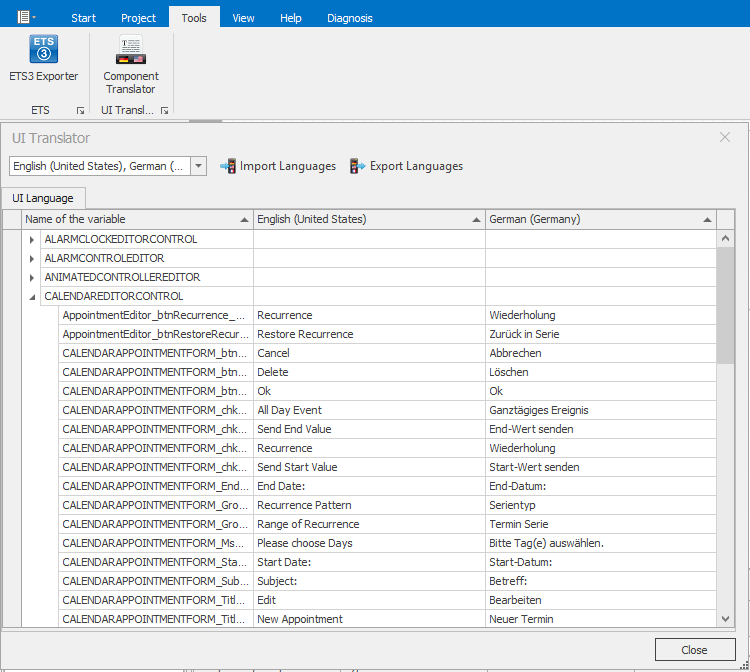Viewport: 750px width, 672px height.
Task: Open UI Transl... group dialog launcher
Action: [x=165, y=110]
